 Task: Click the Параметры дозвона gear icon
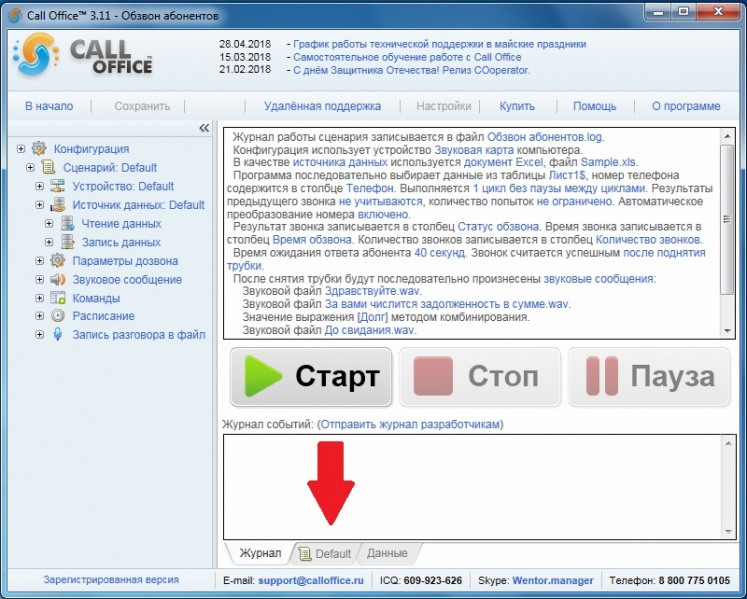pos(58,261)
